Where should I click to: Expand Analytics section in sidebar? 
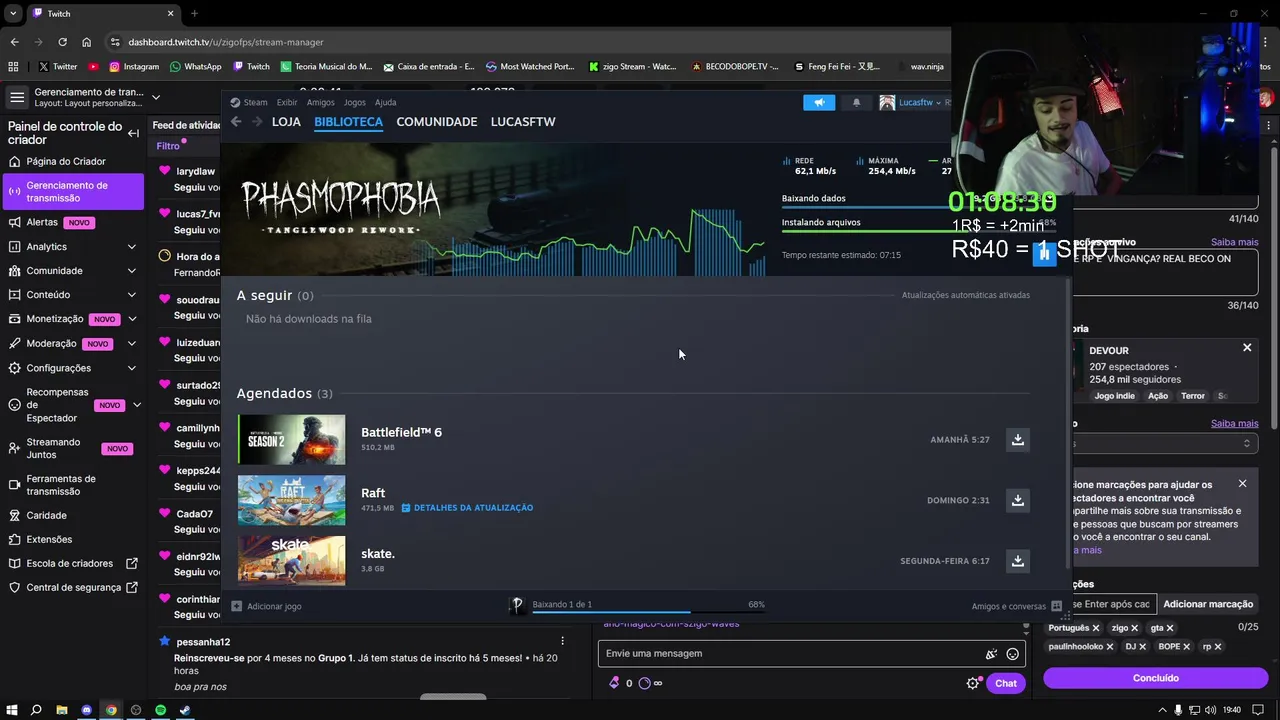coord(132,247)
